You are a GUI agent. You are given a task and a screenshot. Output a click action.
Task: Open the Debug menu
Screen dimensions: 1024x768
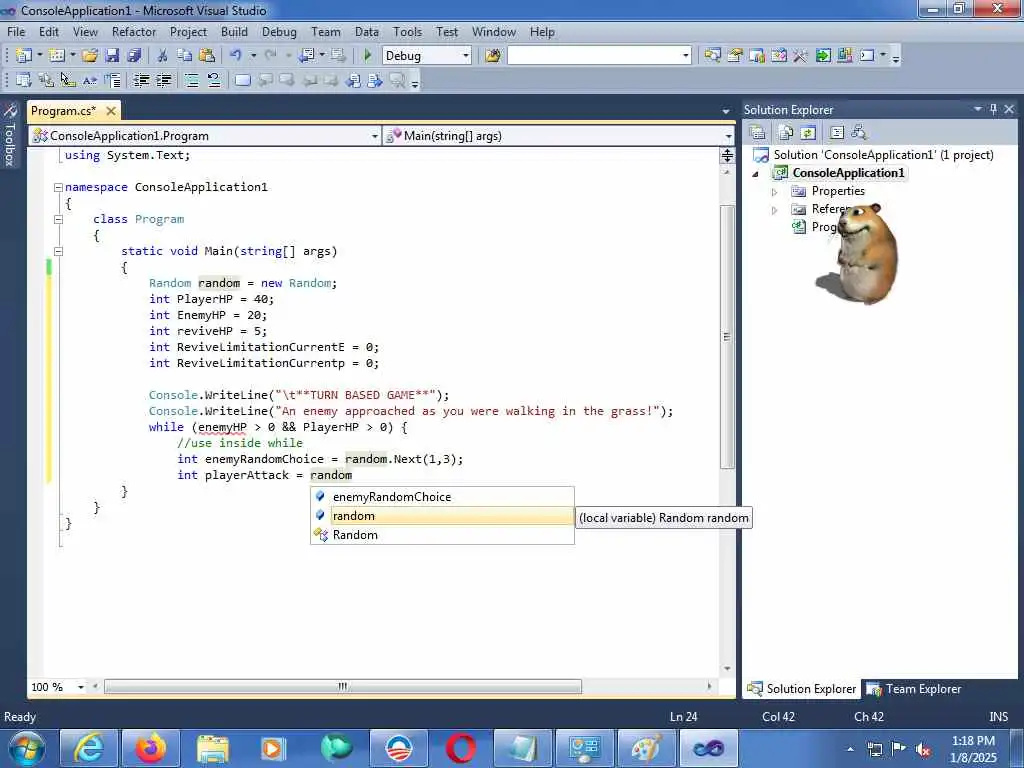(279, 31)
